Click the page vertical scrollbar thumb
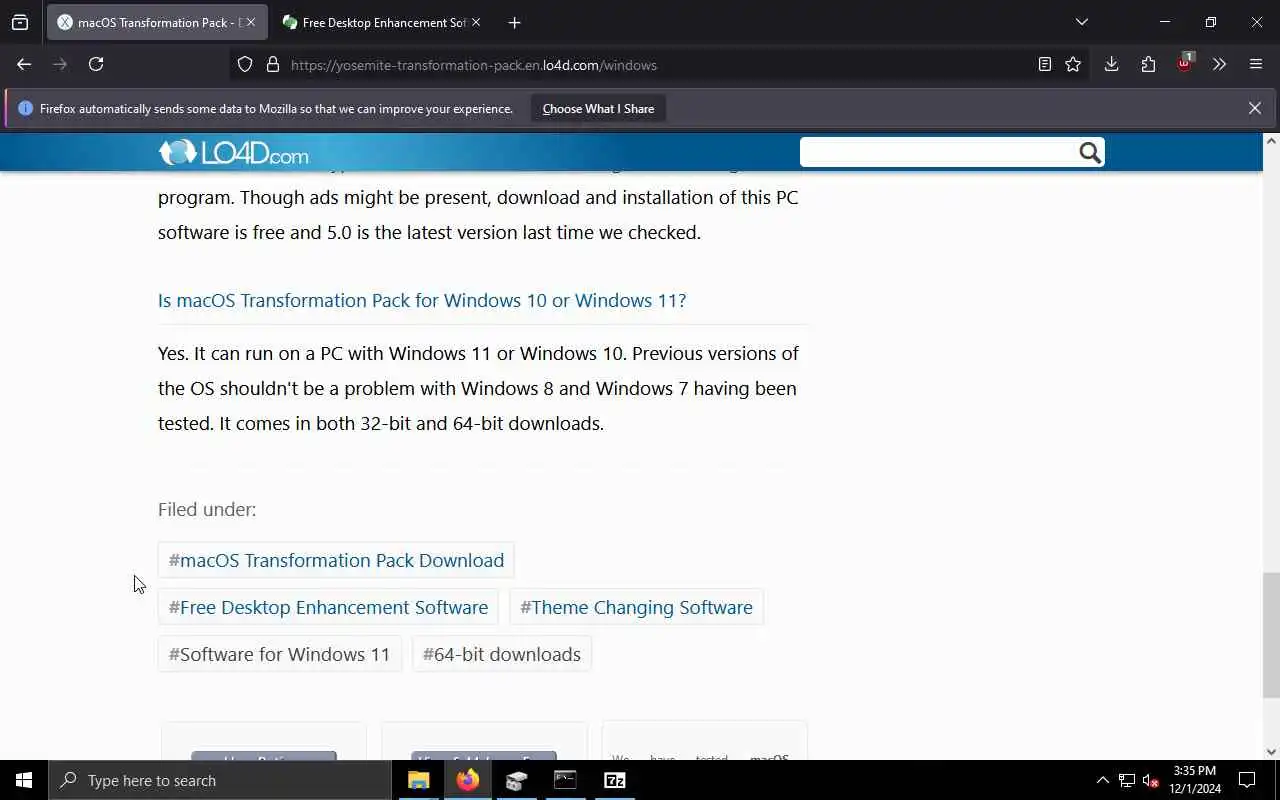The width and height of the screenshot is (1280, 800). tap(1271, 635)
